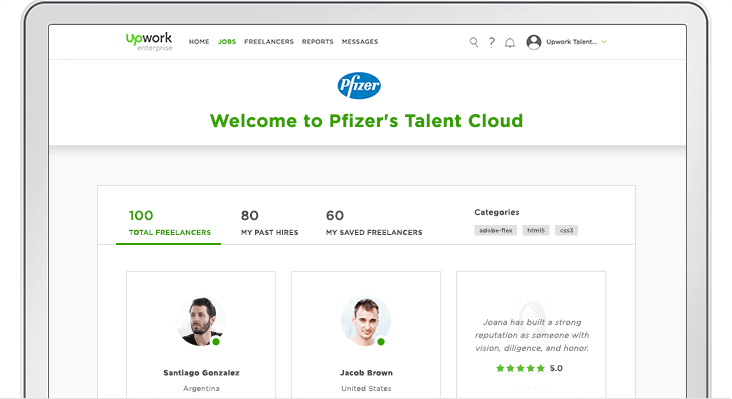This screenshot has width=732, height=399.
Task: Click the Pfizer logo
Action: [359, 85]
